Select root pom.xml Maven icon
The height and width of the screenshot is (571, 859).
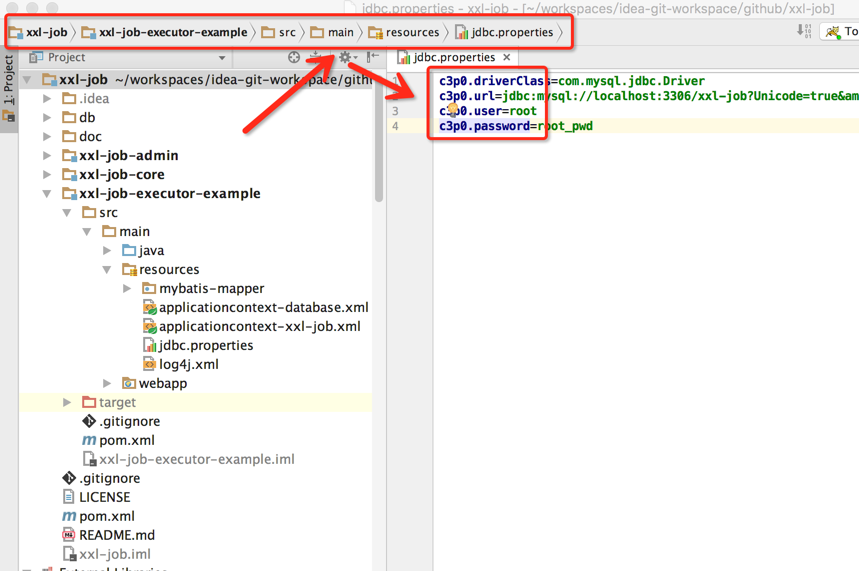(69, 516)
